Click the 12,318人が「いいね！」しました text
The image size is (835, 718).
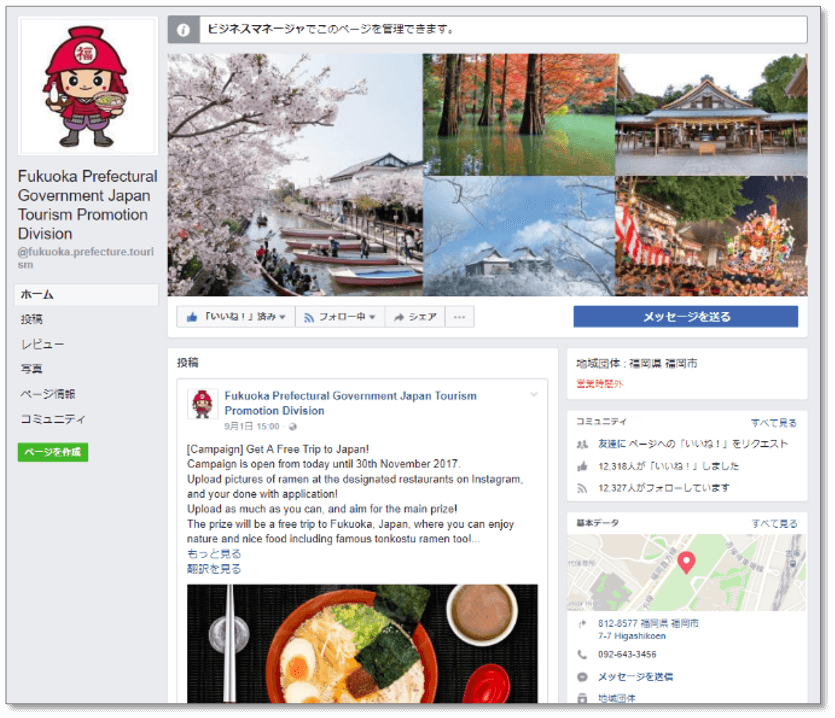point(669,467)
